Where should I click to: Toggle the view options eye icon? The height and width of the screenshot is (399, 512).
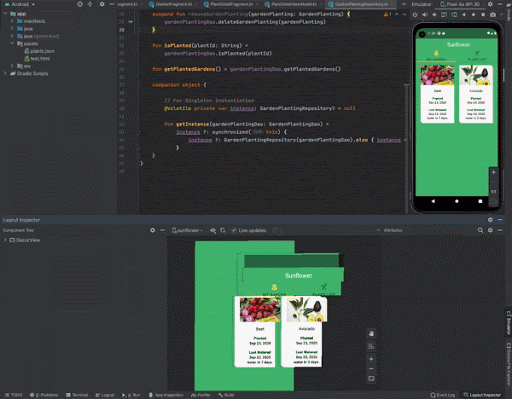tap(213, 230)
